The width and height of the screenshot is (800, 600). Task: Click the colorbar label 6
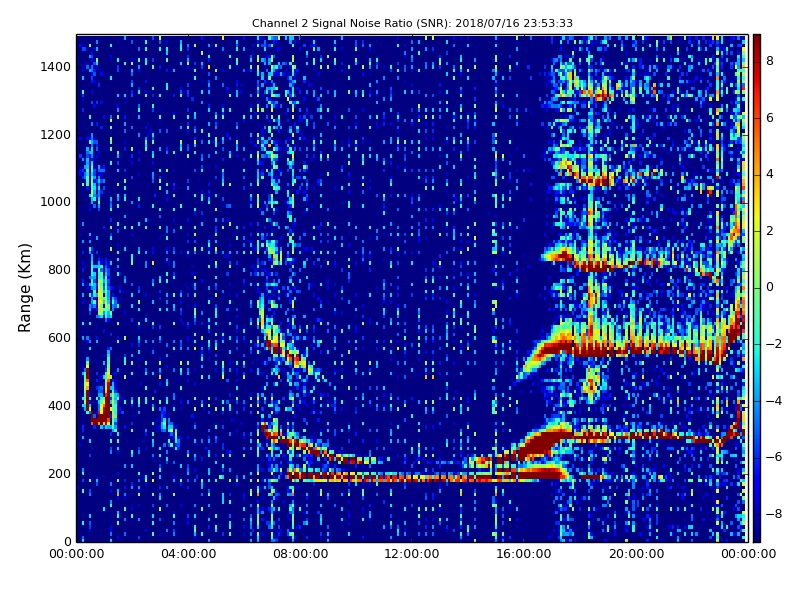click(x=770, y=118)
